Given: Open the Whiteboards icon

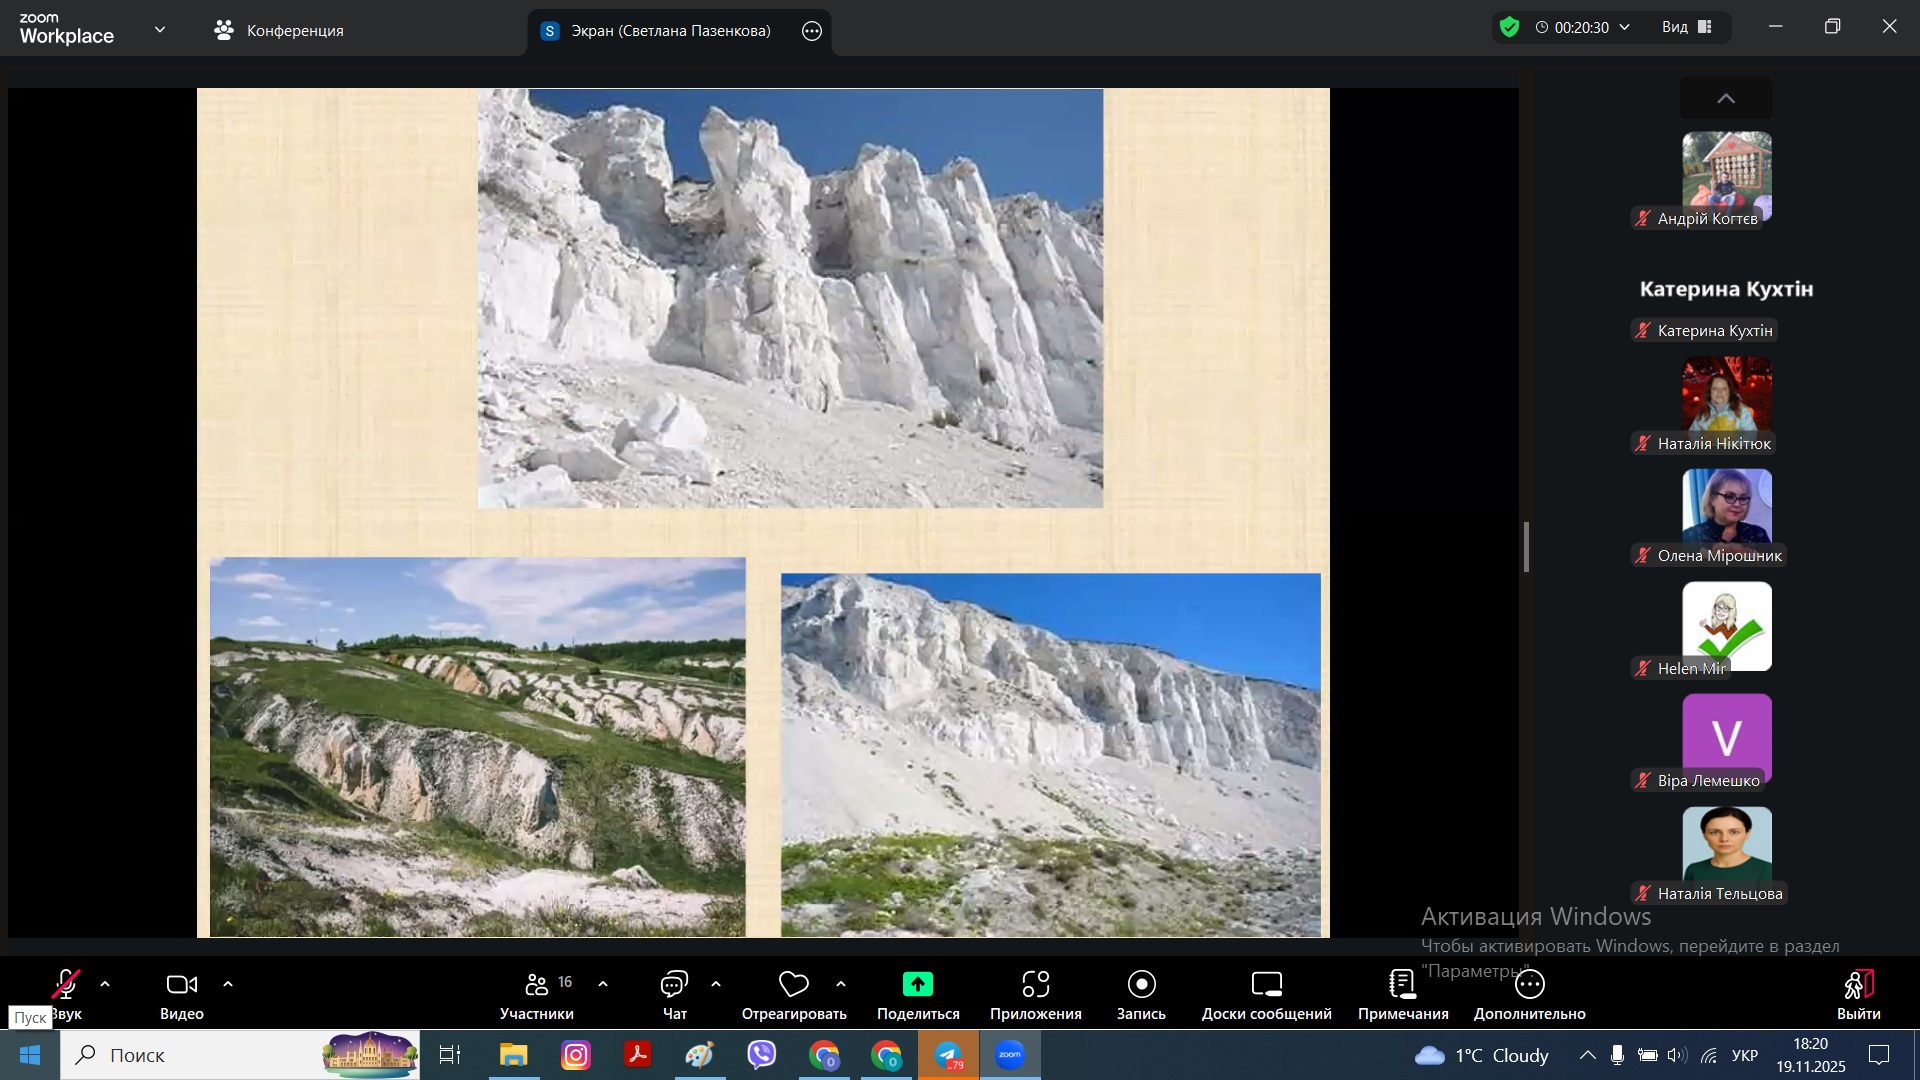Looking at the screenshot, I should point(1266,985).
